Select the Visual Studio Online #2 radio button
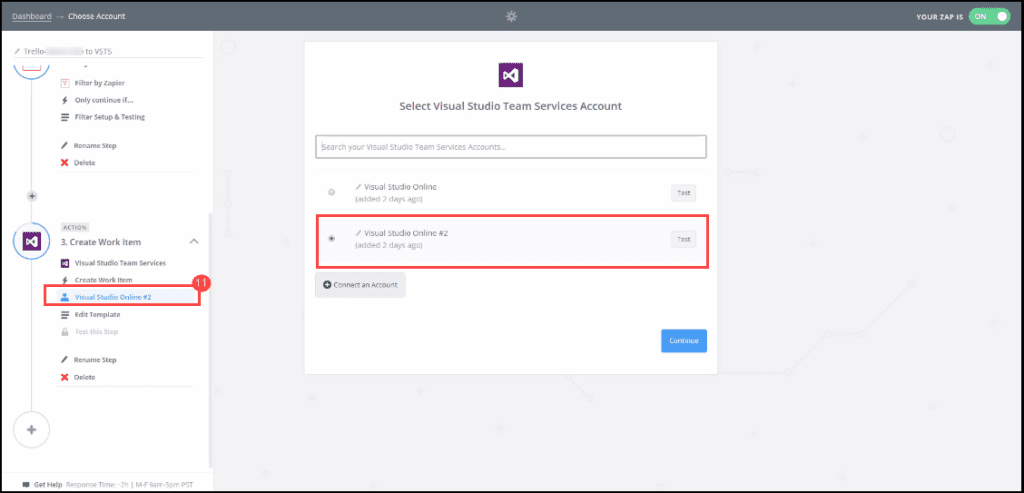This screenshot has width=1024, height=493. click(x=332, y=239)
